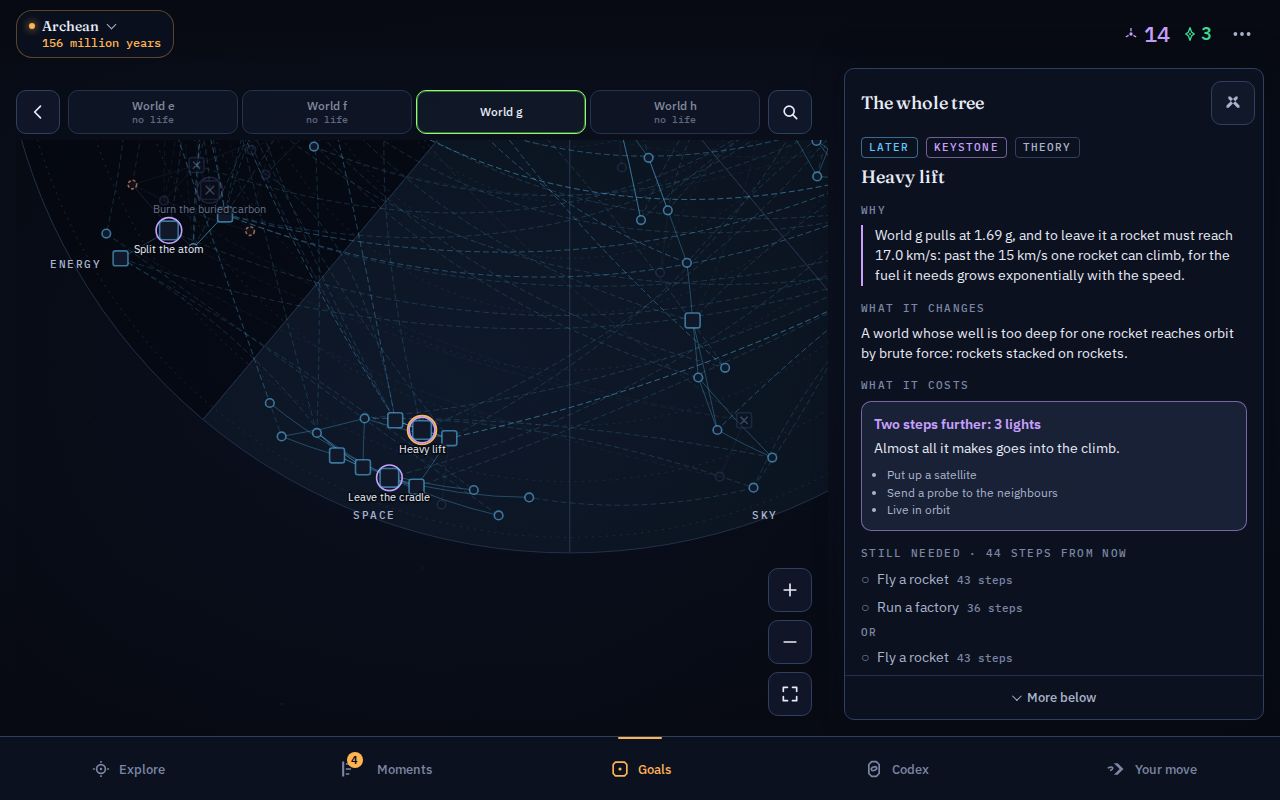Select the crossed-out Burn the buried carbon node
Image resolution: width=1280 pixels, height=800 pixels.
209,190
